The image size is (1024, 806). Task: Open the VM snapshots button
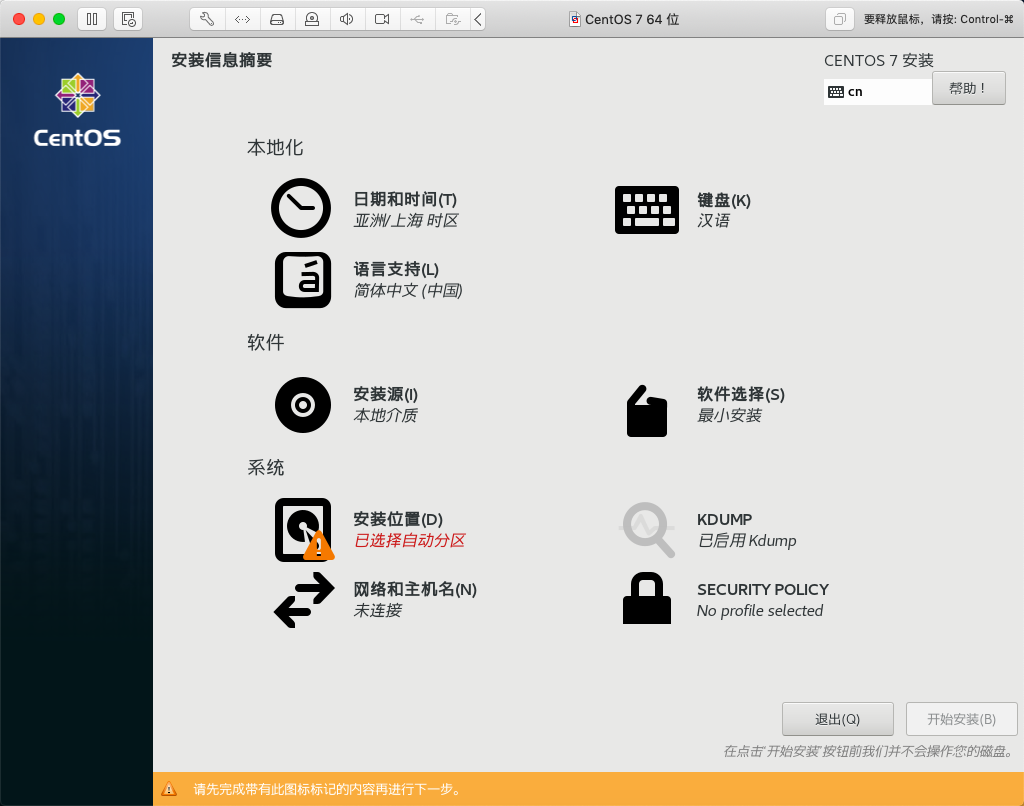pyautogui.click(x=128, y=19)
